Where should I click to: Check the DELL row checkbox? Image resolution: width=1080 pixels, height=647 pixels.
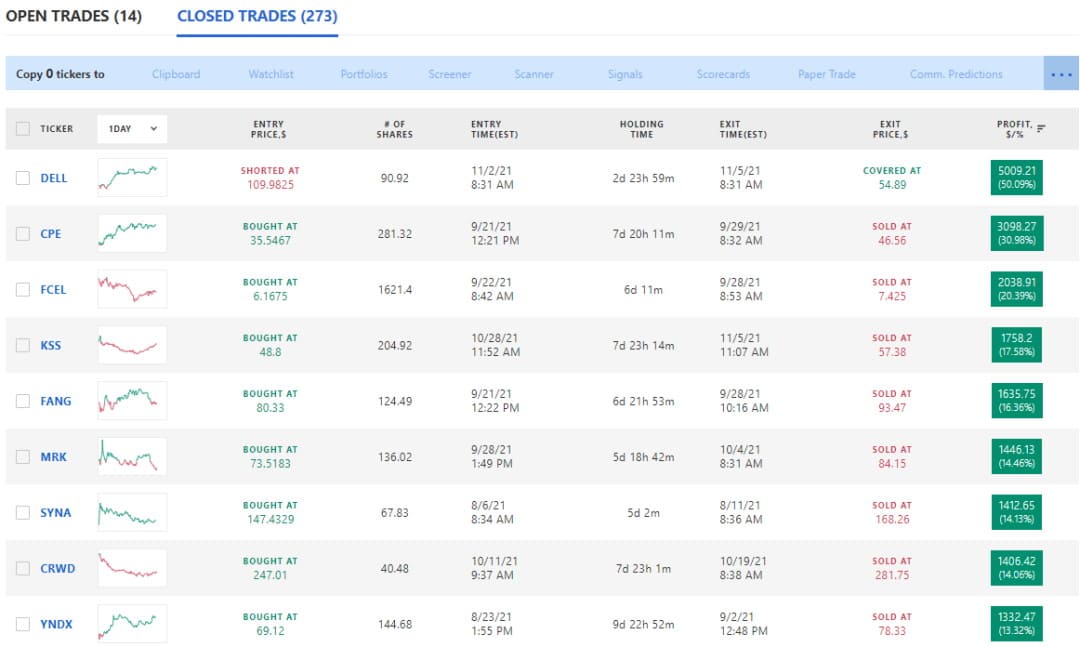(x=23, y=178)
